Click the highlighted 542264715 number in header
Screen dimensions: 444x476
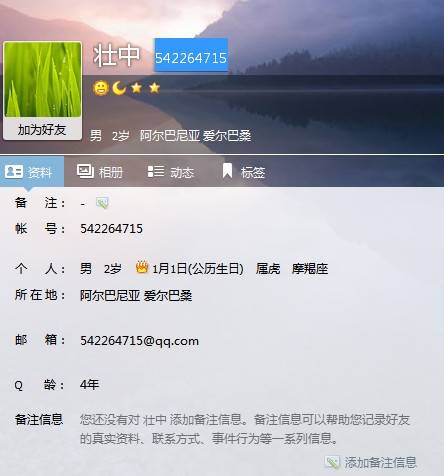coord(191,55)
